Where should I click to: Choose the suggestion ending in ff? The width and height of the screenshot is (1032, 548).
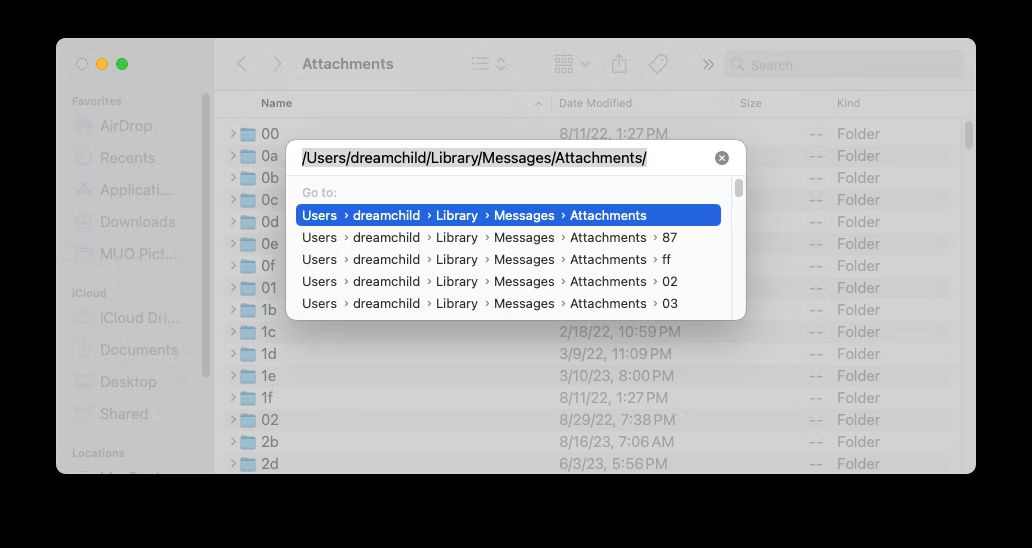[508, 259]
